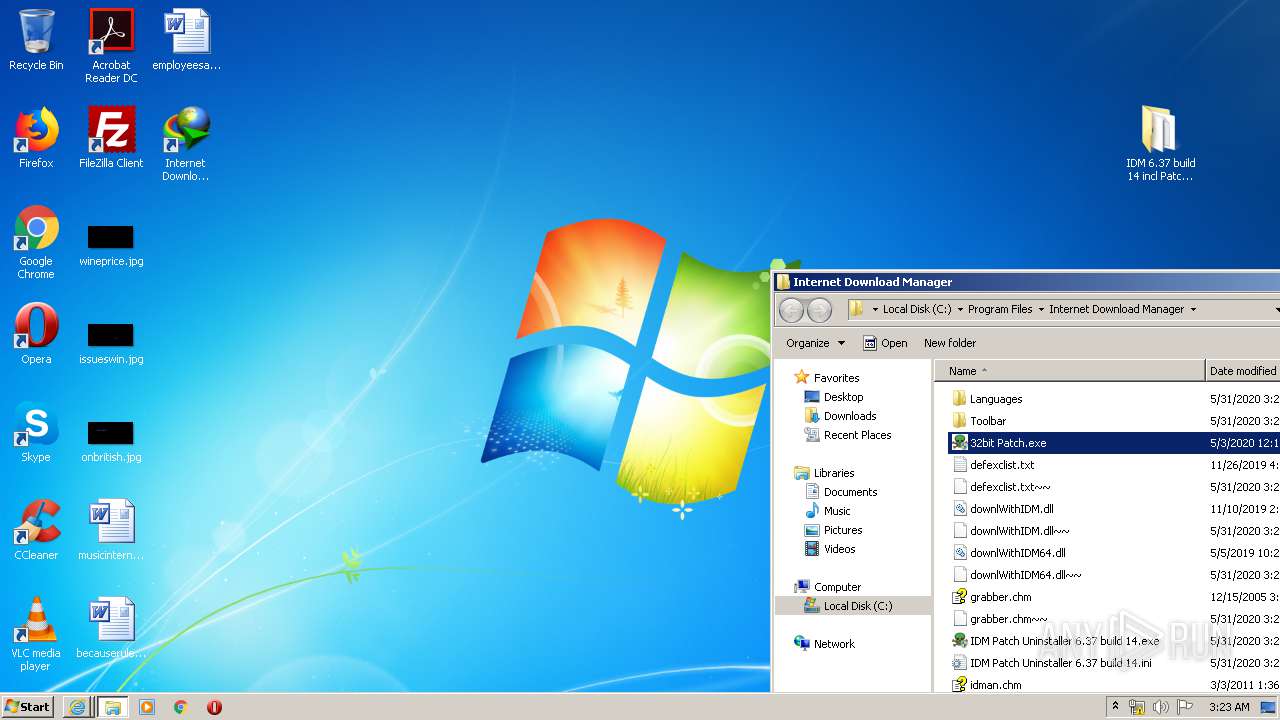Expand the dropdown arrow after Program Files
The width and height of the screenshot is (1280, 720).
[x=1041, y=310]
